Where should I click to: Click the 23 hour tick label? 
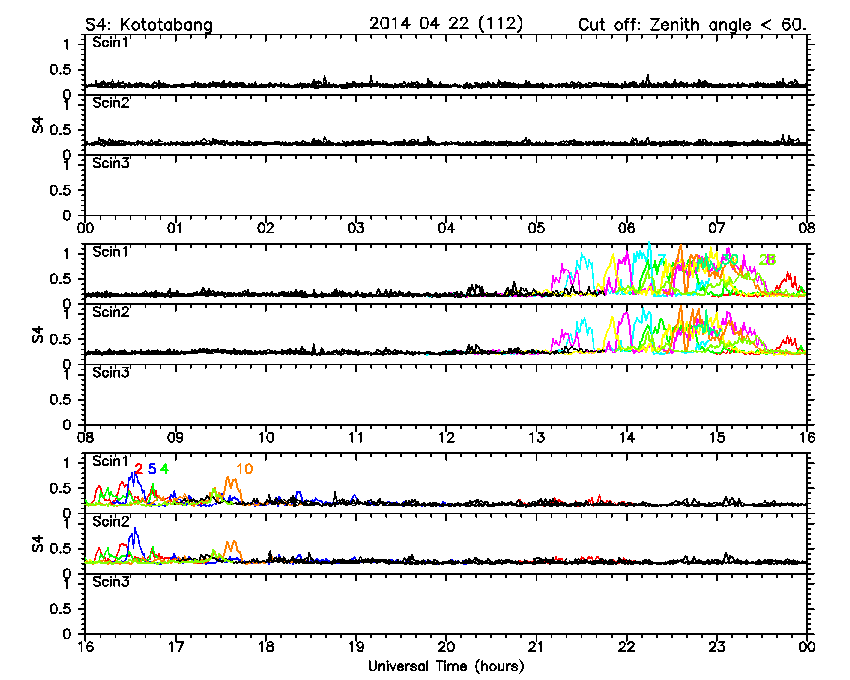(x=717, y=647)
